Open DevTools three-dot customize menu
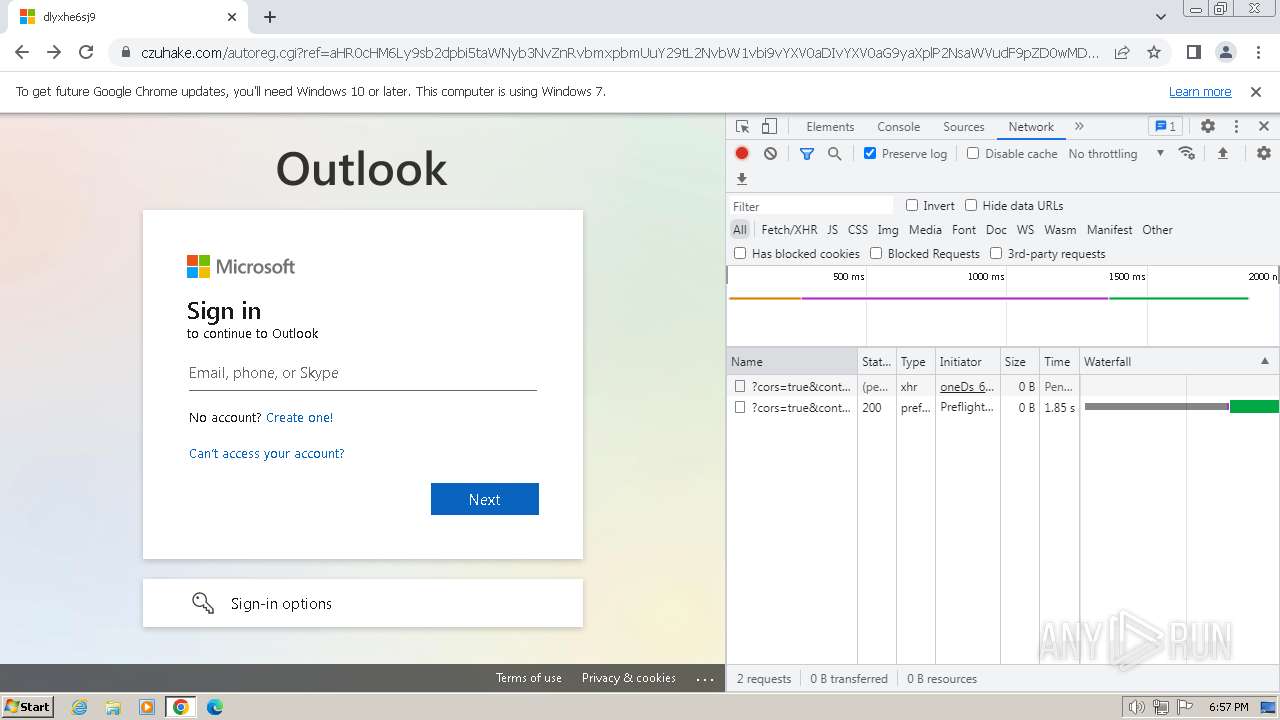Screen dimensions: 1280x720 [x=1236, y=127]
